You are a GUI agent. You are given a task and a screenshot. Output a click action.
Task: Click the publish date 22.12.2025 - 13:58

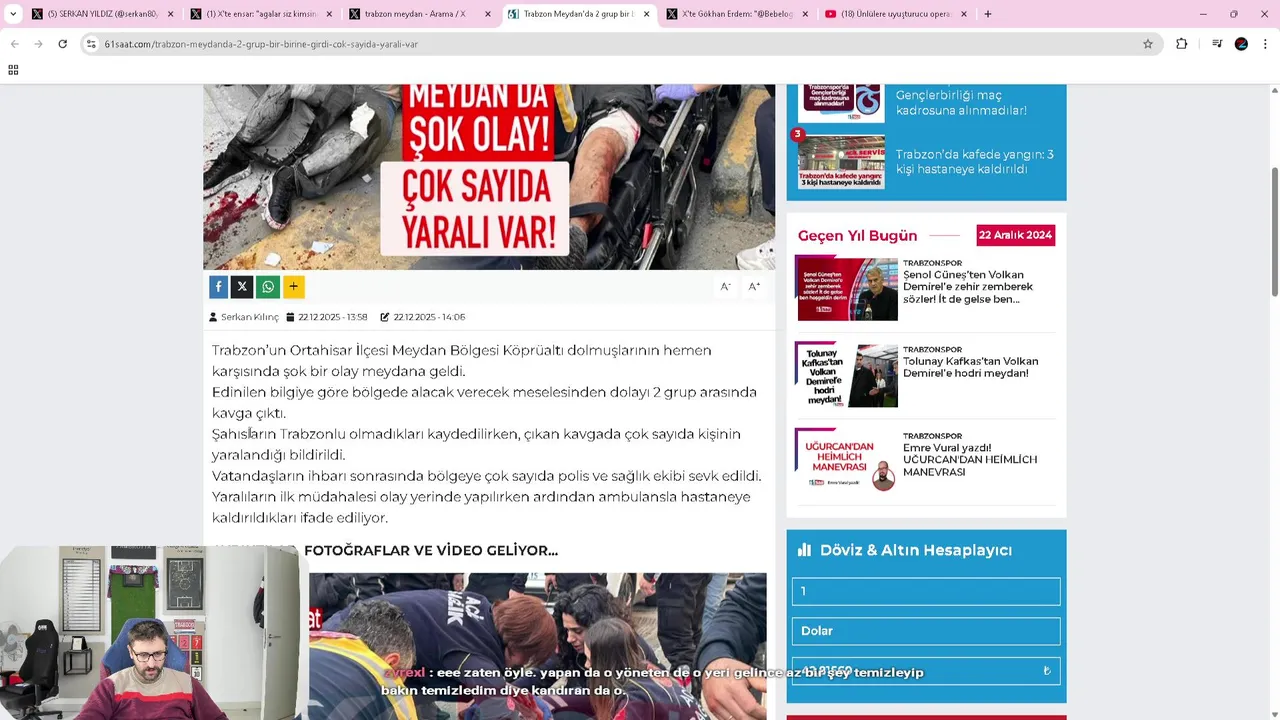[332, 317]
